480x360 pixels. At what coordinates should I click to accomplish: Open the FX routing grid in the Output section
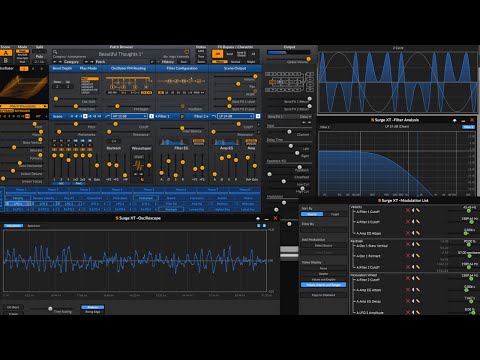point(289,82)
